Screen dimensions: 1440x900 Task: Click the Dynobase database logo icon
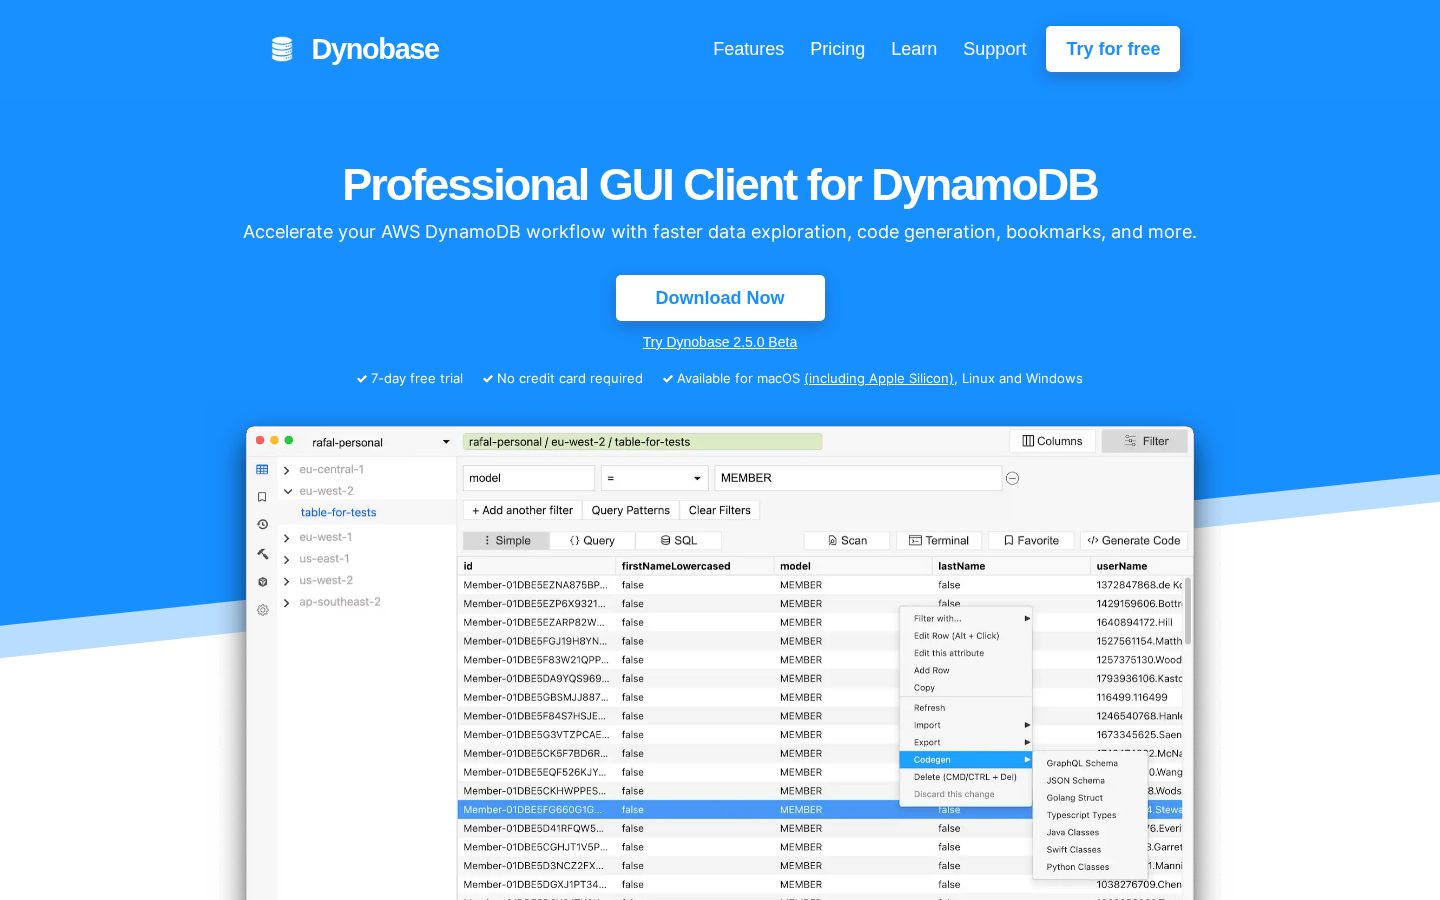[282, 49]
